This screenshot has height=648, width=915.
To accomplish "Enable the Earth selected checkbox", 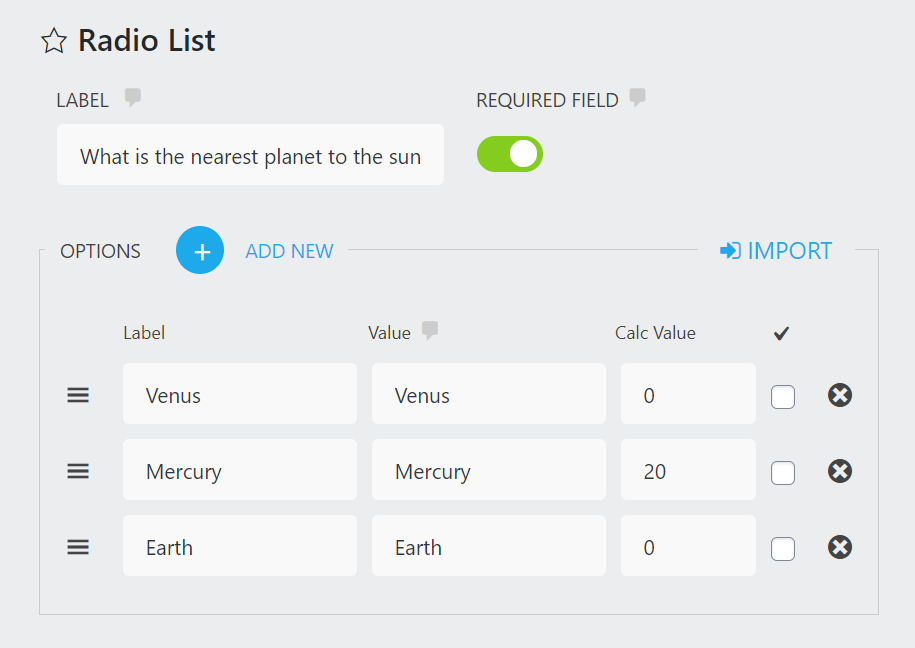I will (x=783, y=549).
